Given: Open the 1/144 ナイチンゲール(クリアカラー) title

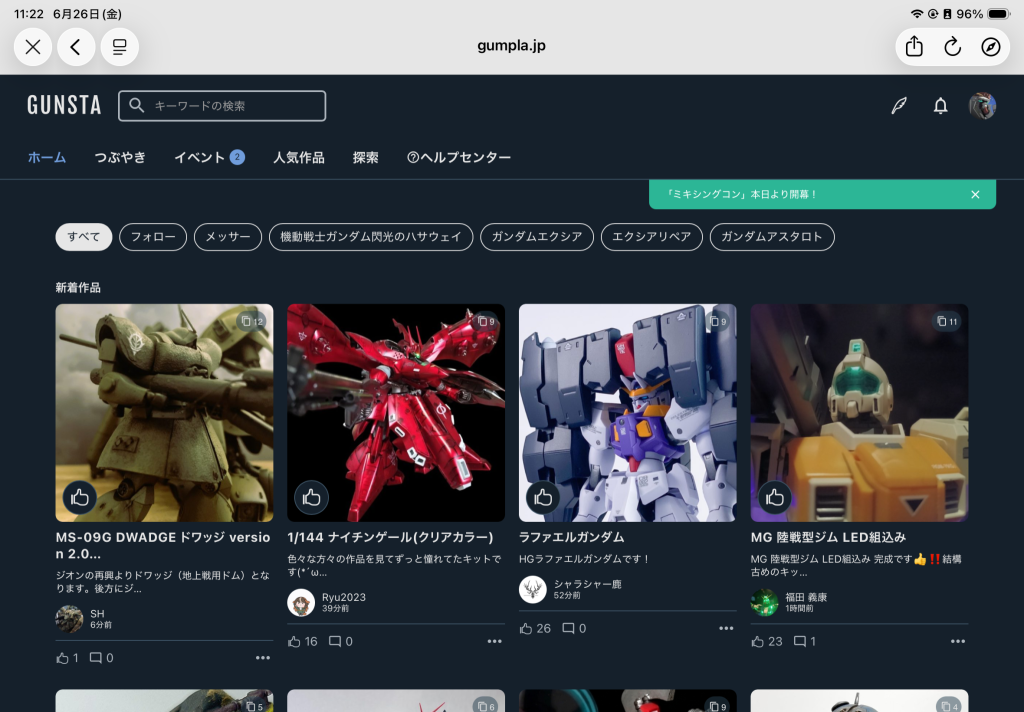Looking at the screenshot, I should tap(391, 538).
